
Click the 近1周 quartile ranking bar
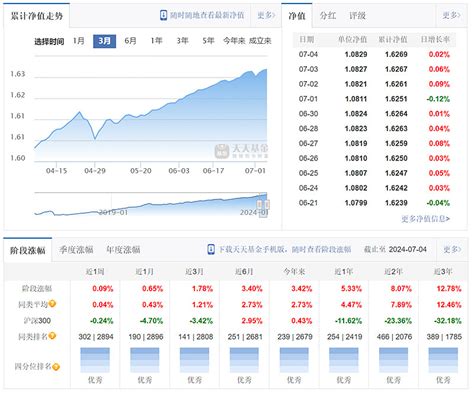(95, 360)
